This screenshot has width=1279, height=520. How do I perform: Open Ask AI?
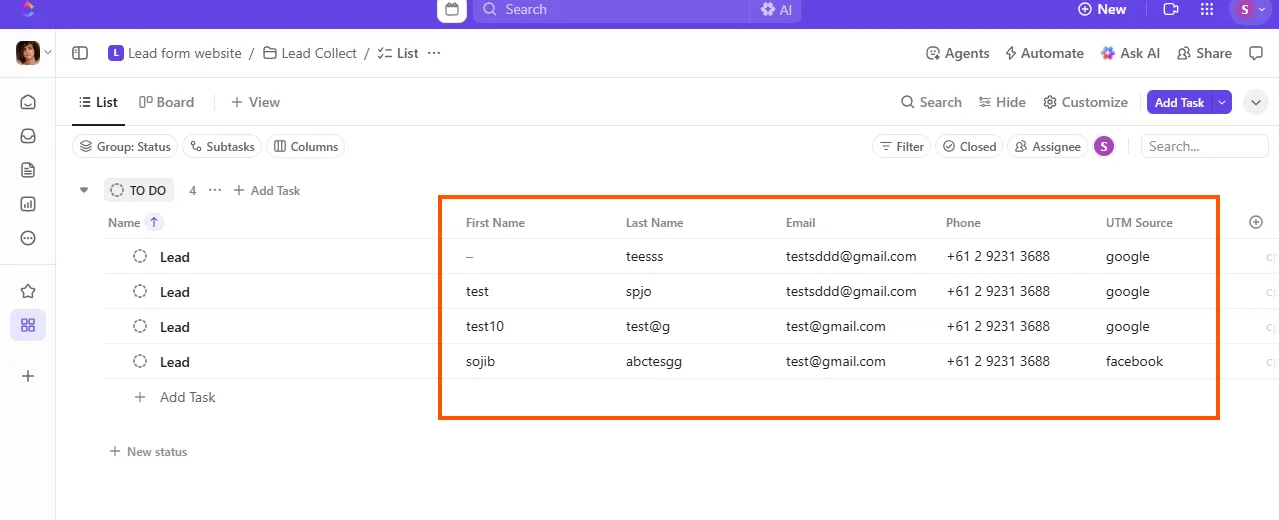pyautogui.click(x=1130, y=53)
